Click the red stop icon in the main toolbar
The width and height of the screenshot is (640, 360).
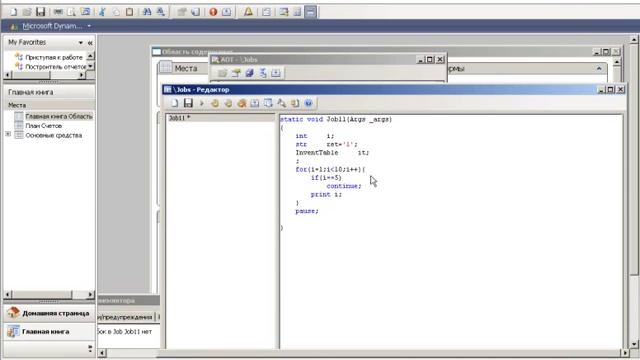213,12
